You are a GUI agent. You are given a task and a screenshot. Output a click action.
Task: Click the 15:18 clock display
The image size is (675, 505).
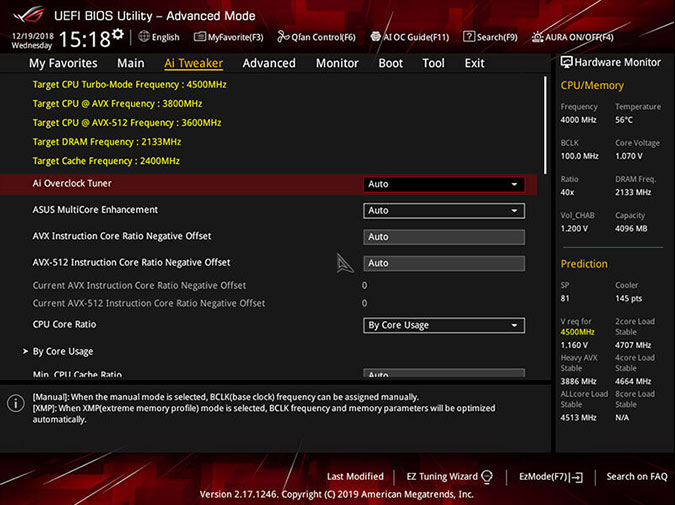[85, 39]
